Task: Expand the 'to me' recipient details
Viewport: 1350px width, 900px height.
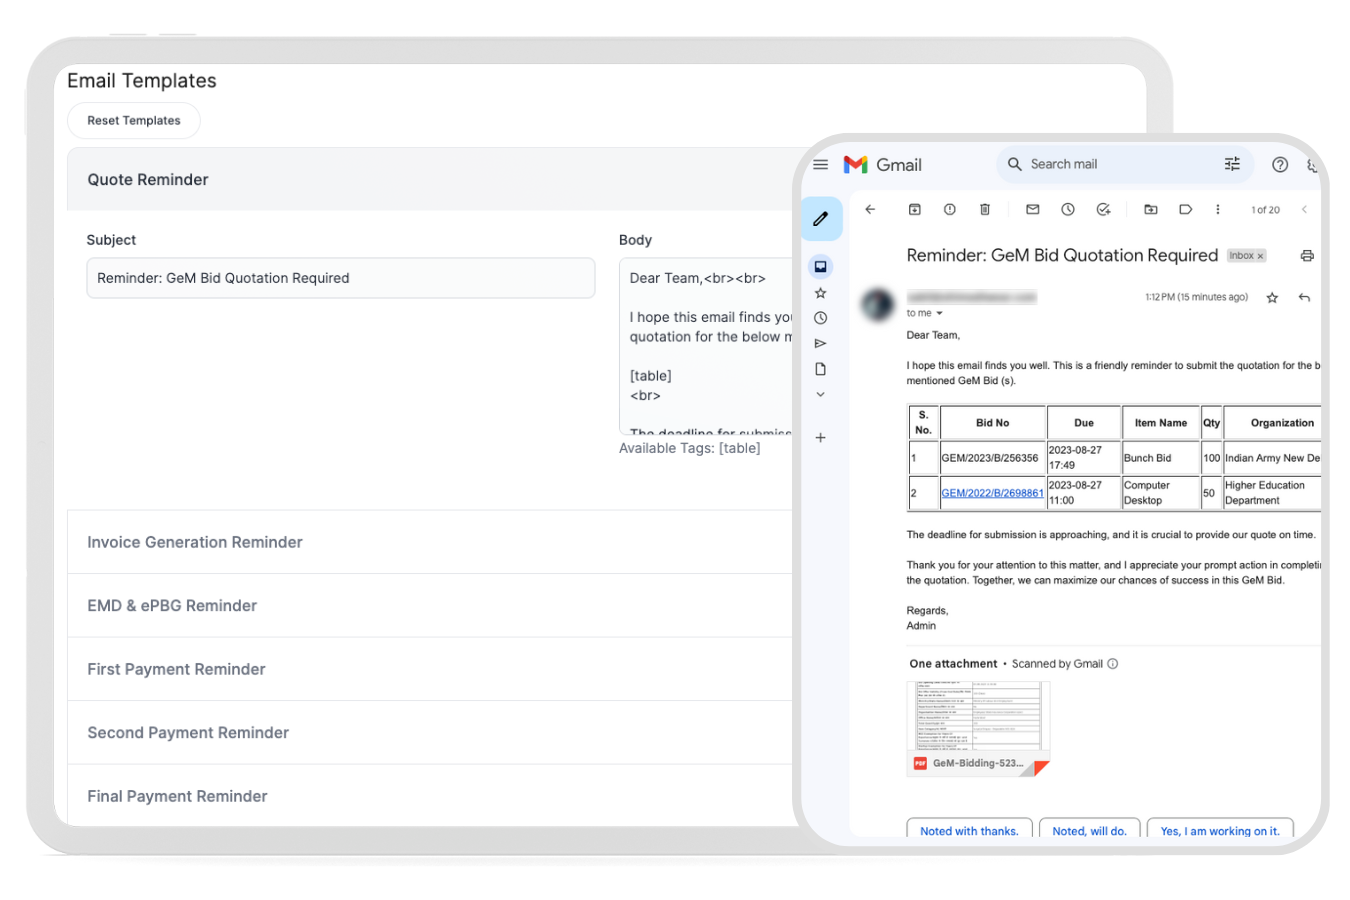Action: (939, 314)
